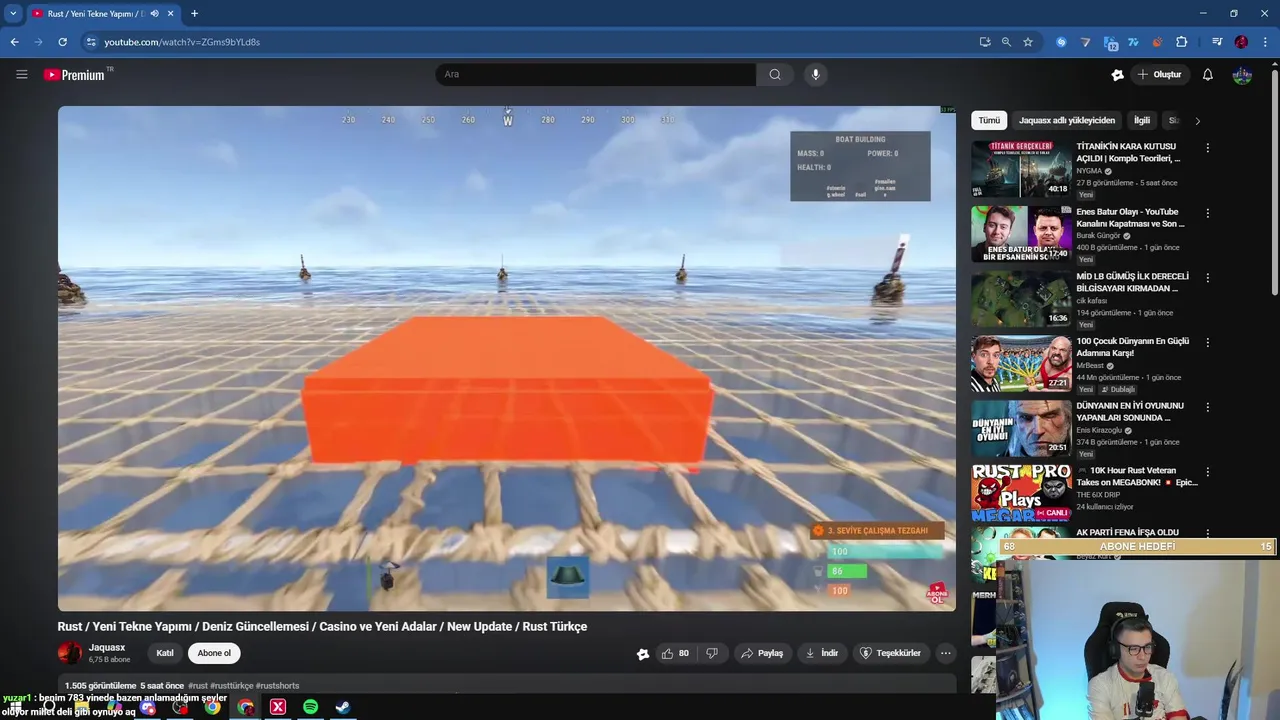The width and height of the screenshot is (1280, 720).
Task: Open options for 10K Hour Rust Veteran video
Action: tap(1207, 472)
